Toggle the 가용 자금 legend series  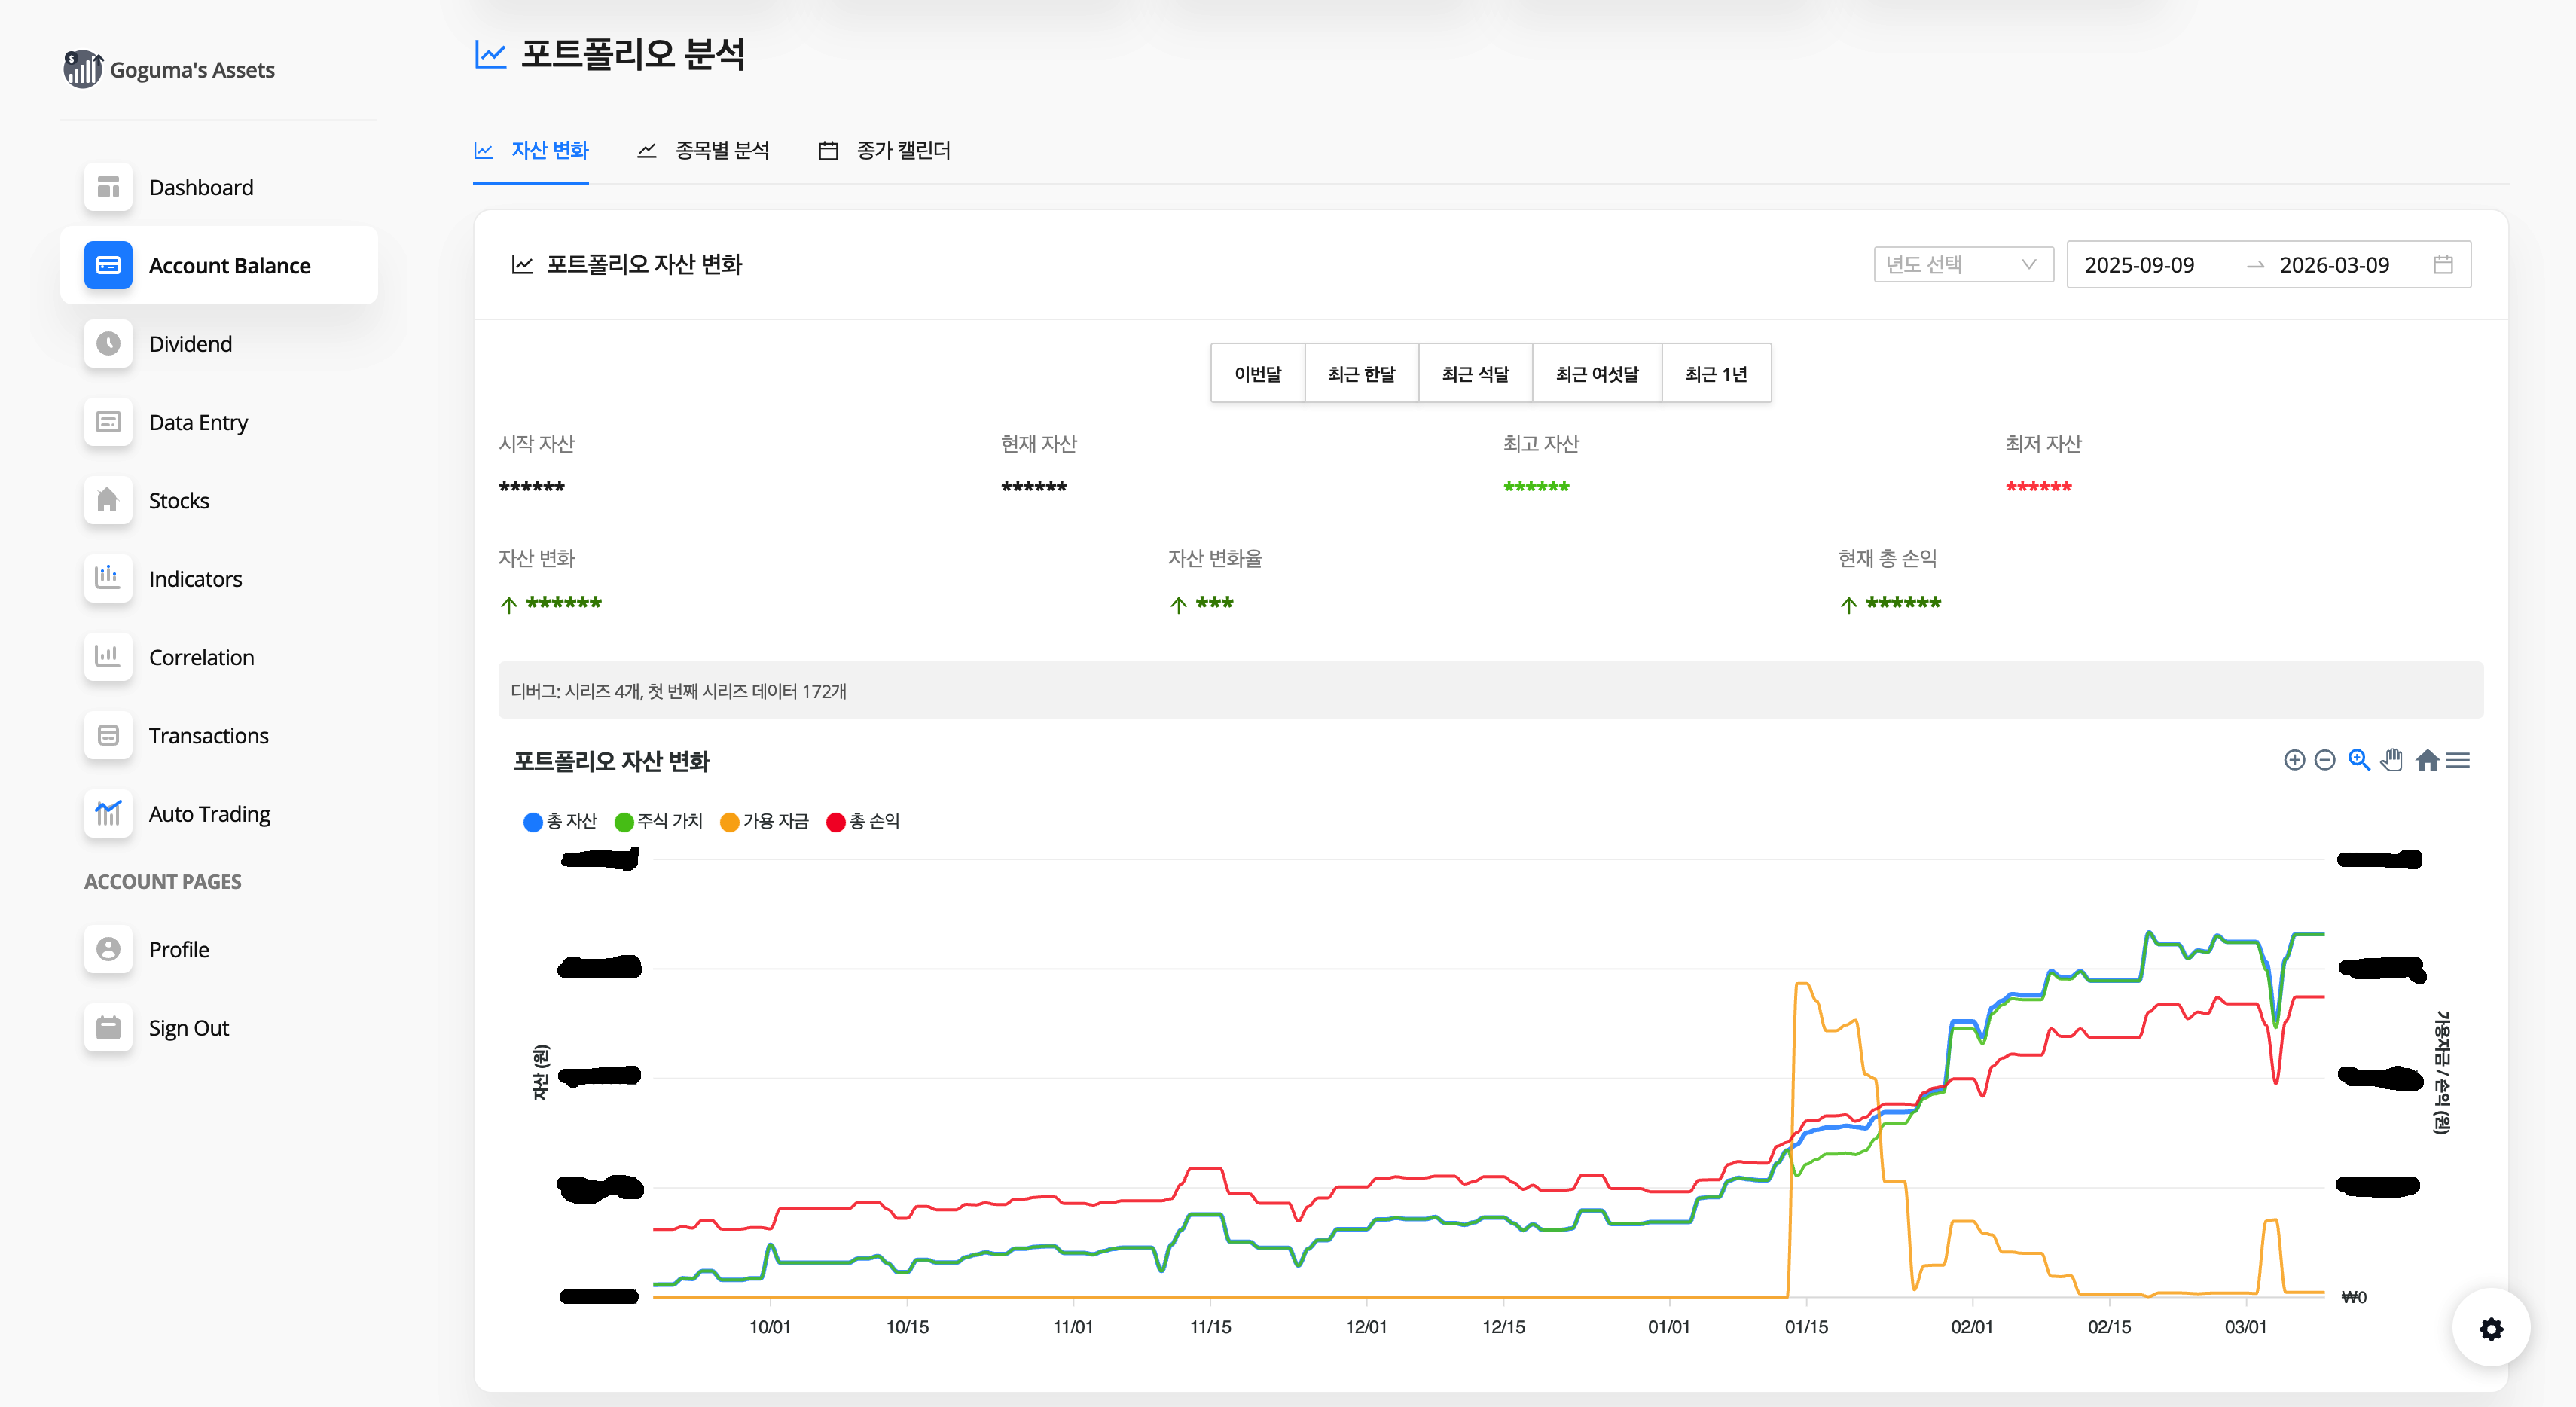pyautogui.click(x=765, y=821)
